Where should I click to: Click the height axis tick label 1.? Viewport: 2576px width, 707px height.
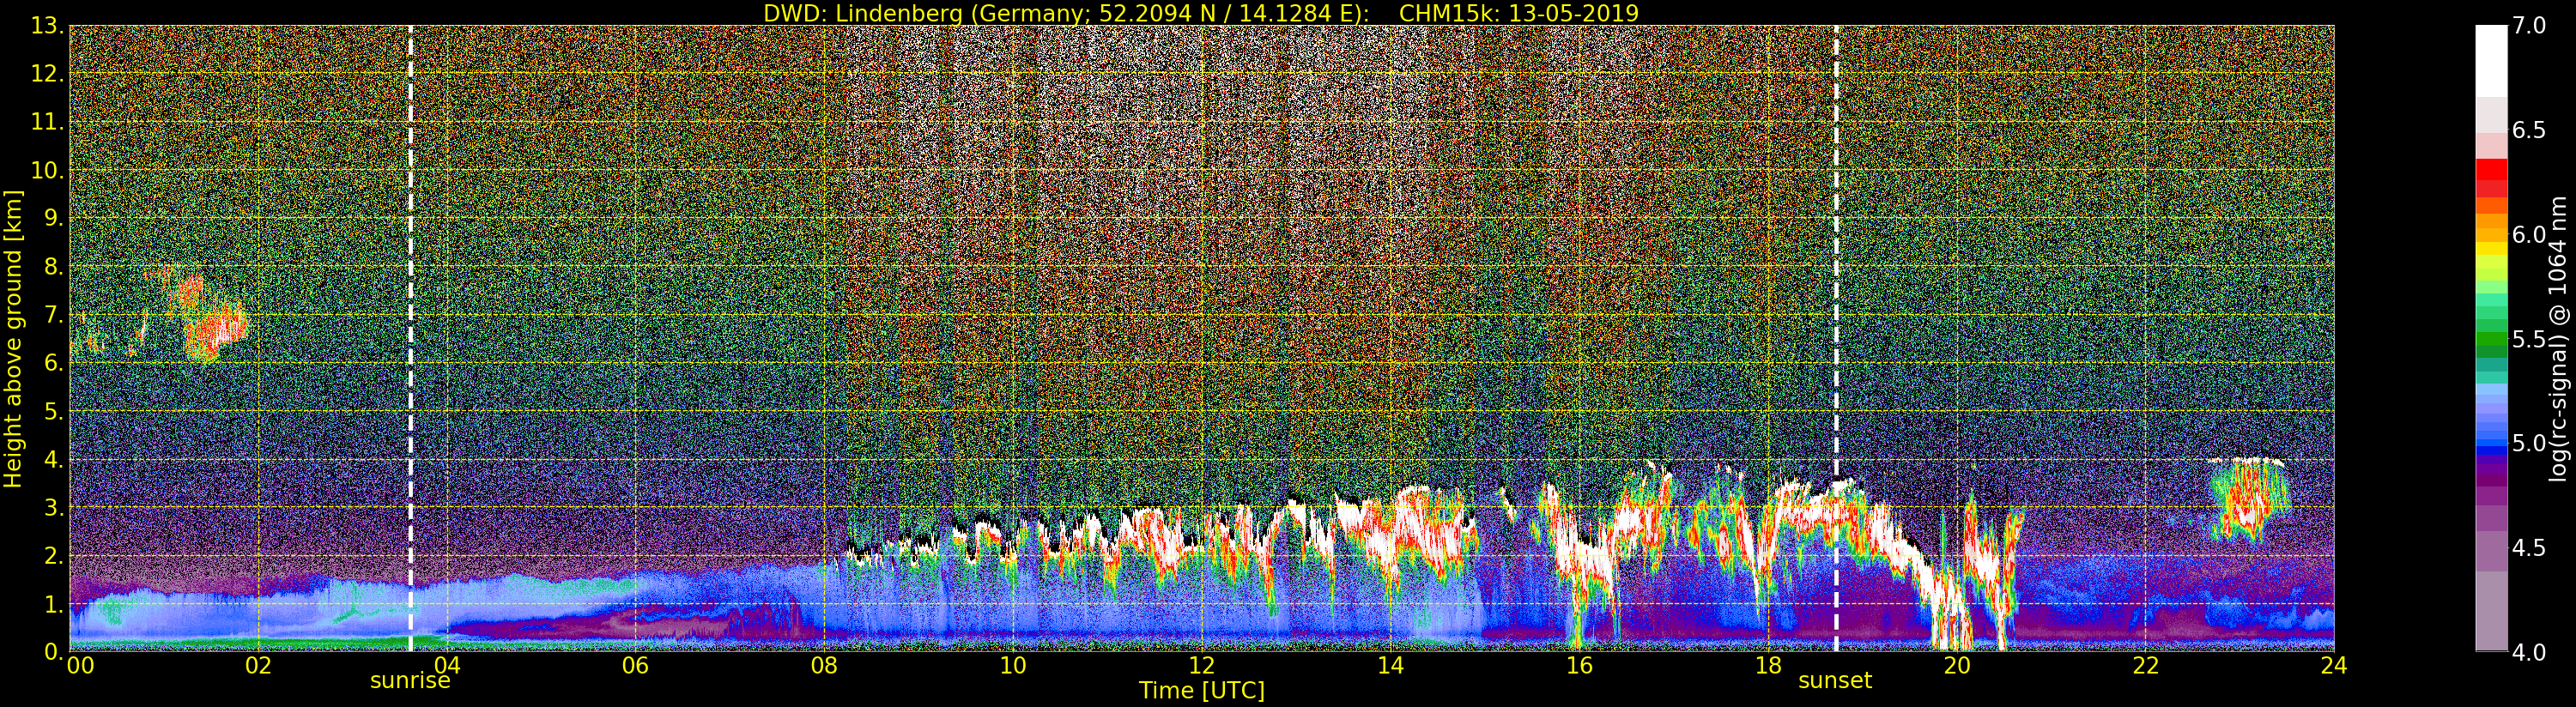coord(53,603)
